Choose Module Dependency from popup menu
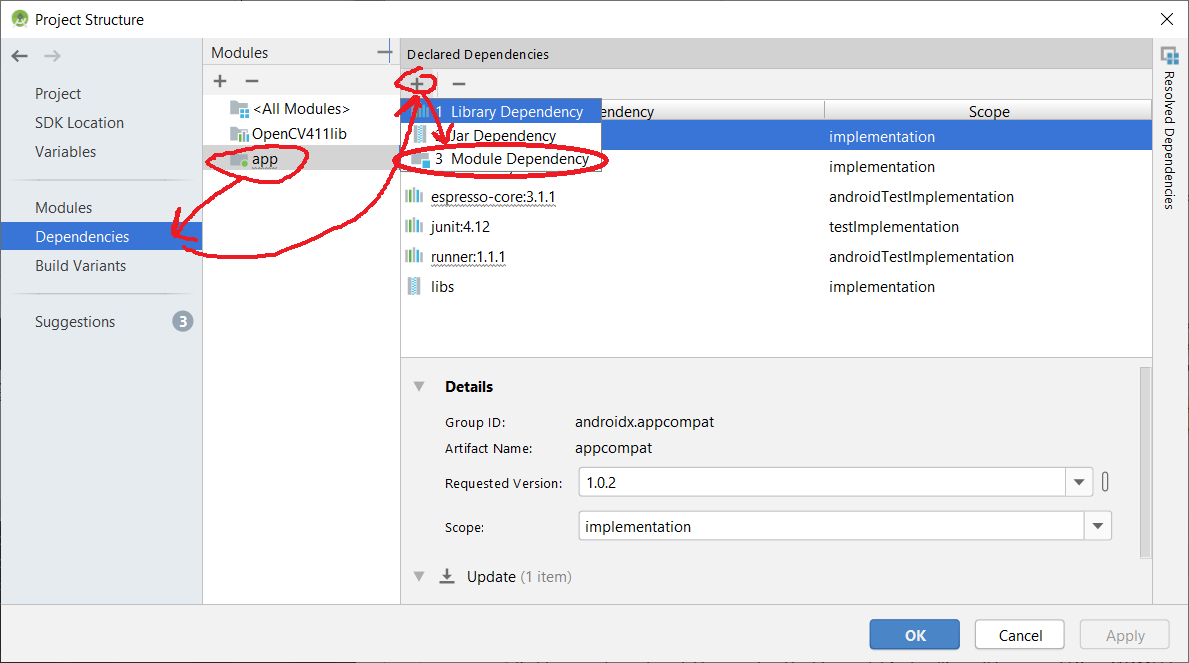 510,159
